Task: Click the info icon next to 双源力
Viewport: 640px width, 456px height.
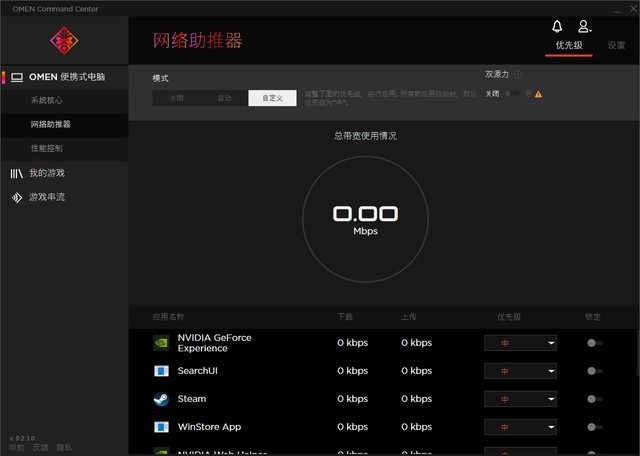Action: pos(518,74)
